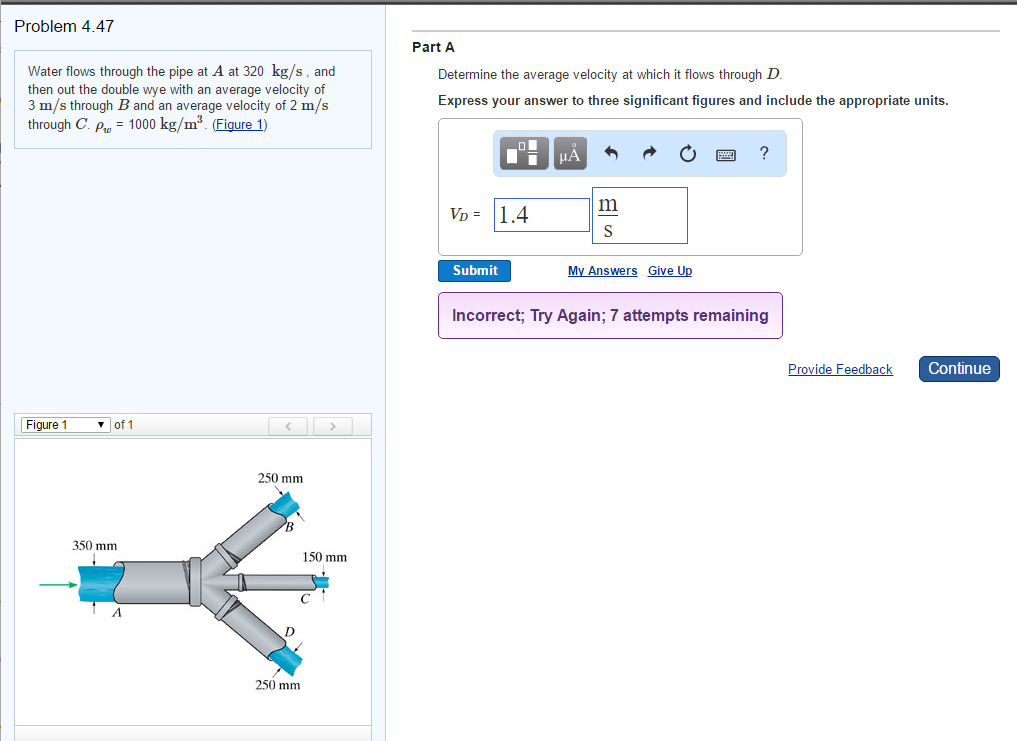Open the Figure 1 selection dropdown
1017x741 pixels.
(64, 424)
